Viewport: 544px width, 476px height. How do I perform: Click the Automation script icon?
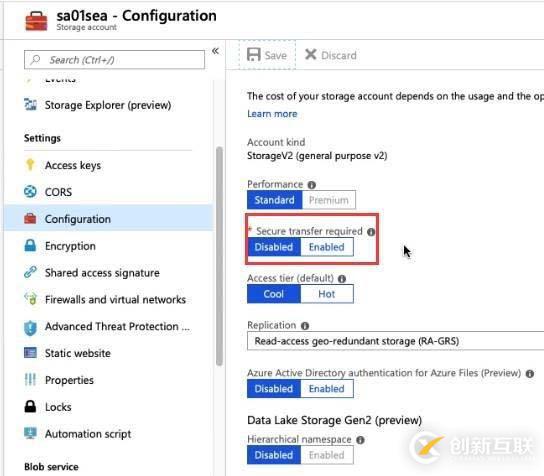click(30, 433)
